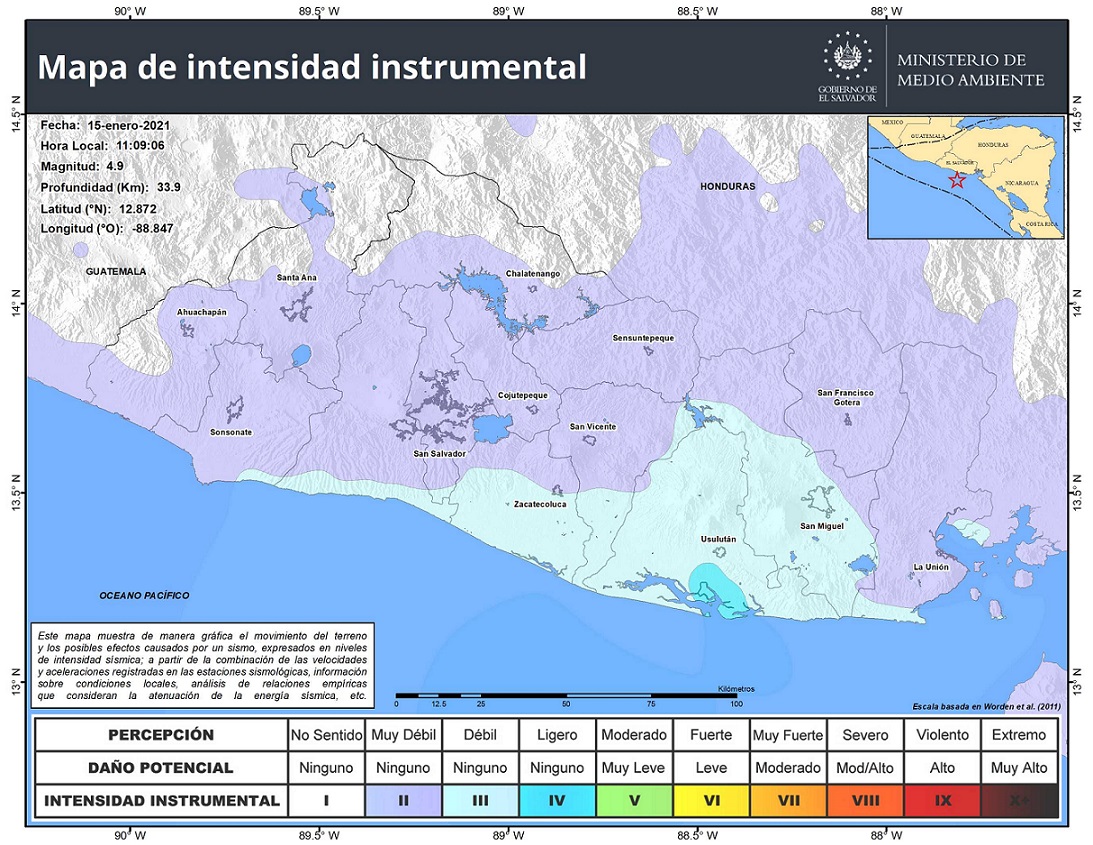This screenshot has width=1093, height=845.
Task: Select the Santa Ana city label
Action: point(296,276)
